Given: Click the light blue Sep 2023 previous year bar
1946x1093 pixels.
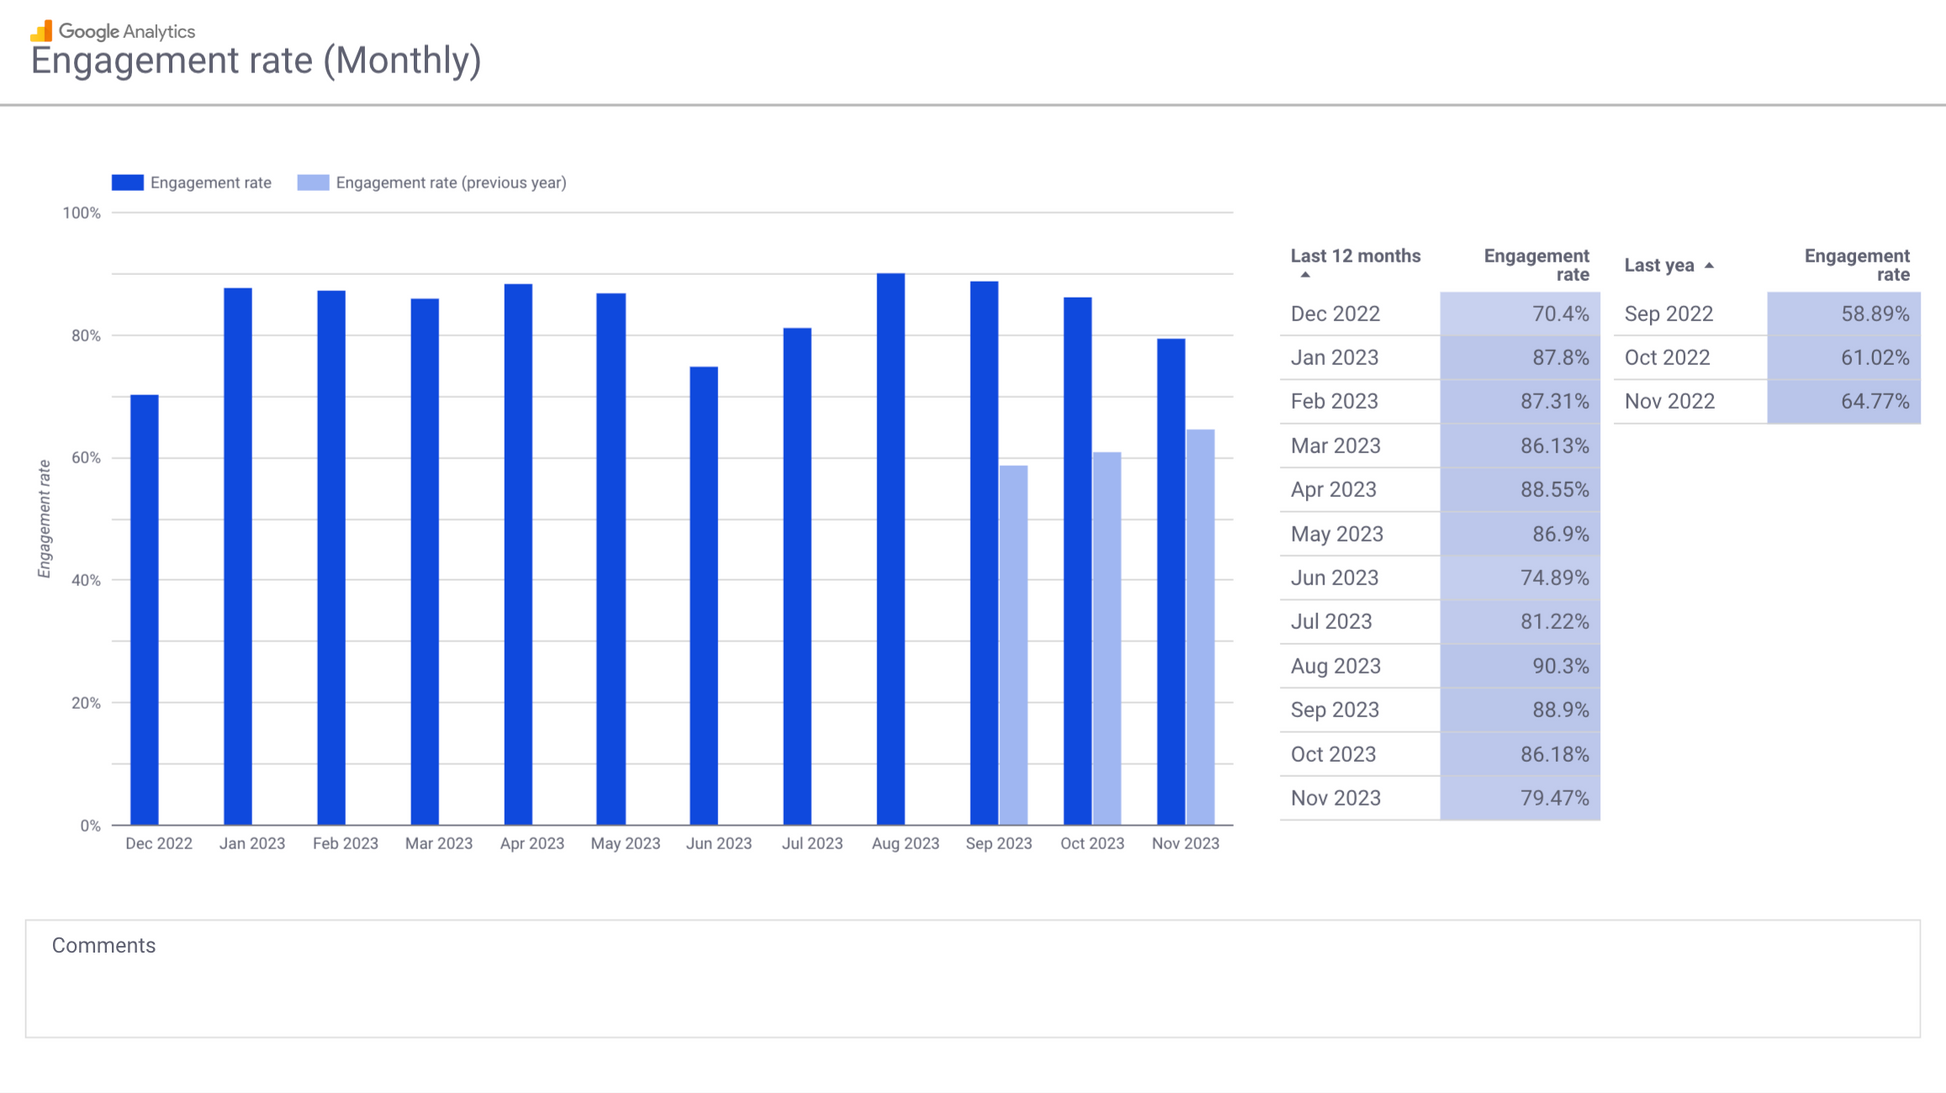Looking at the screenshot, I should point(1013,645).
